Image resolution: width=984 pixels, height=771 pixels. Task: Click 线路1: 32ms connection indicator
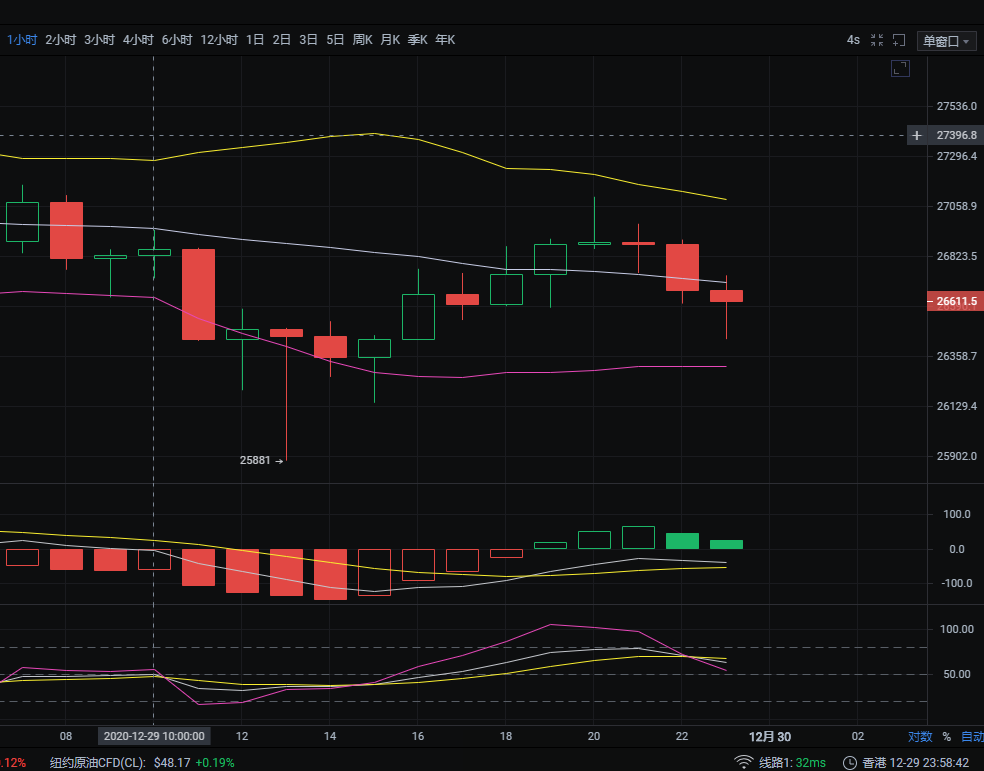(x=793, y=763)
